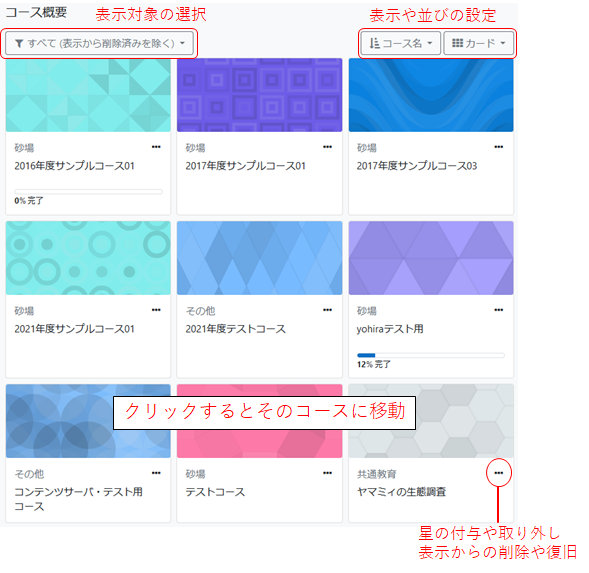Open three-dot menu of ヤマミィの生態調査

tap(499, 473)
